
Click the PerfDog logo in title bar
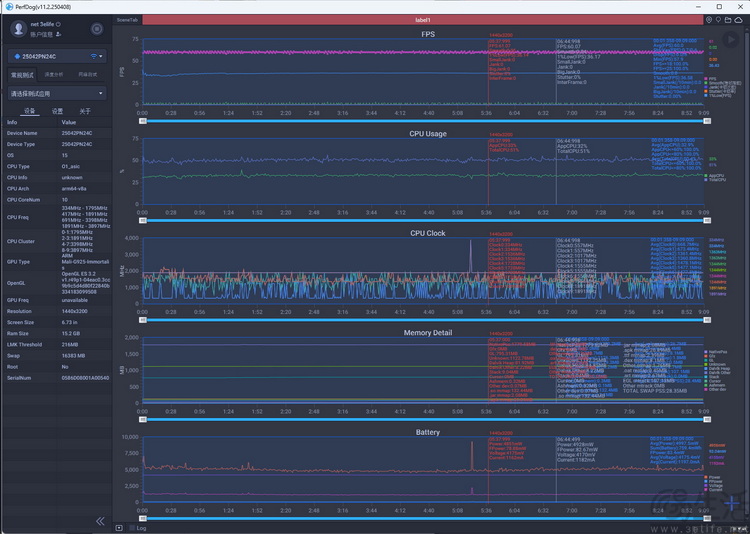(x=9, y=7)
